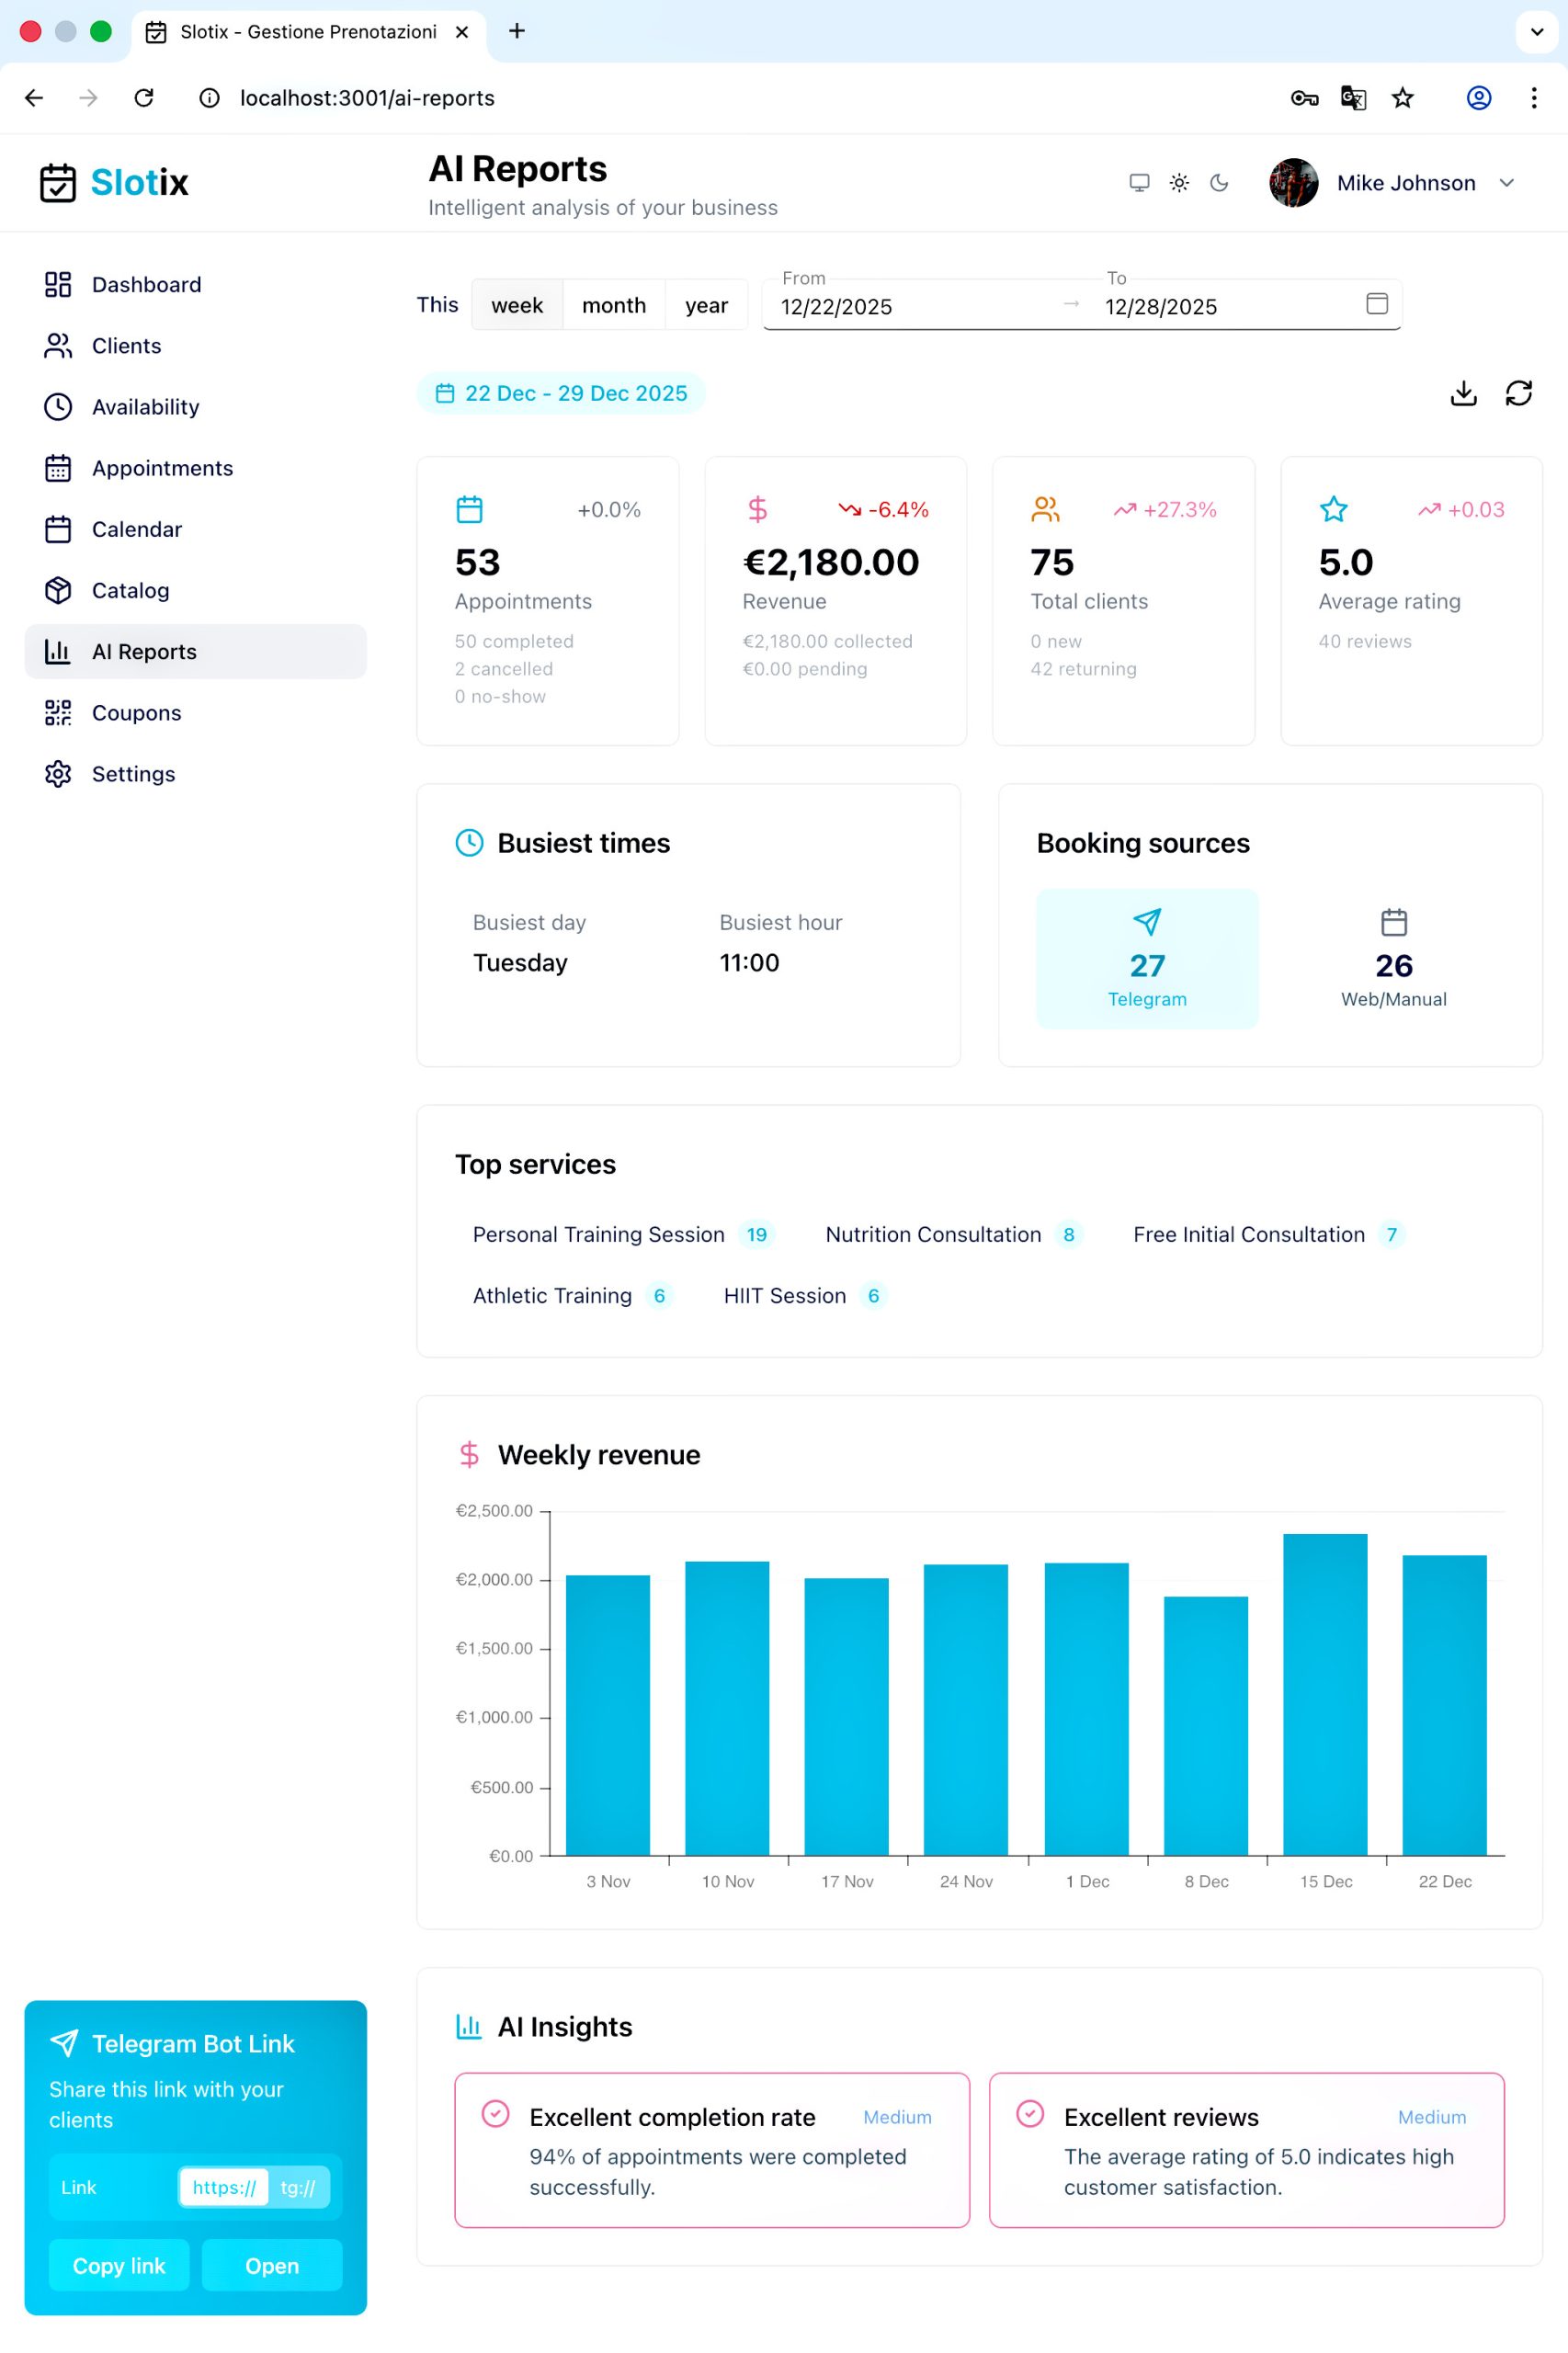The image size is (1568, 2353).
Task: Click the browser bookmark star icon
Action: click(x=1402, y=98)
